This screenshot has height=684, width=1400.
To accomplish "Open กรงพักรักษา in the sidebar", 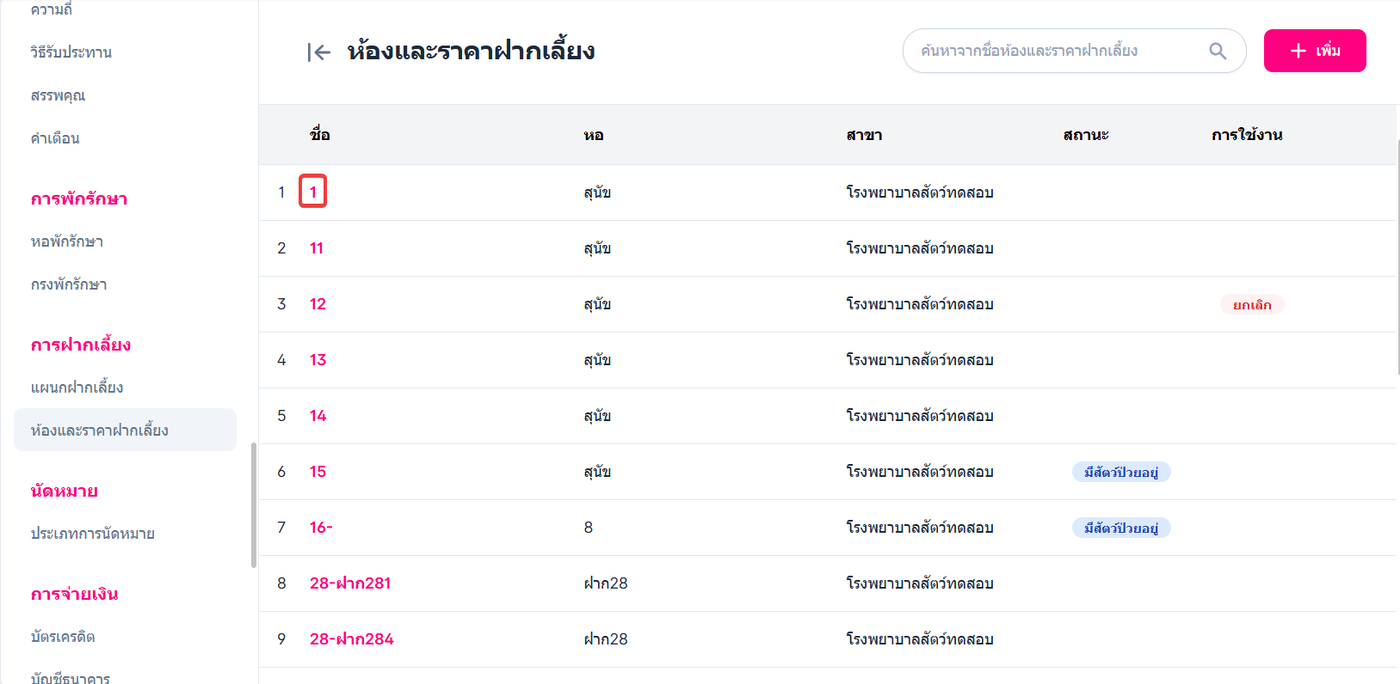I will coord(69,285).
